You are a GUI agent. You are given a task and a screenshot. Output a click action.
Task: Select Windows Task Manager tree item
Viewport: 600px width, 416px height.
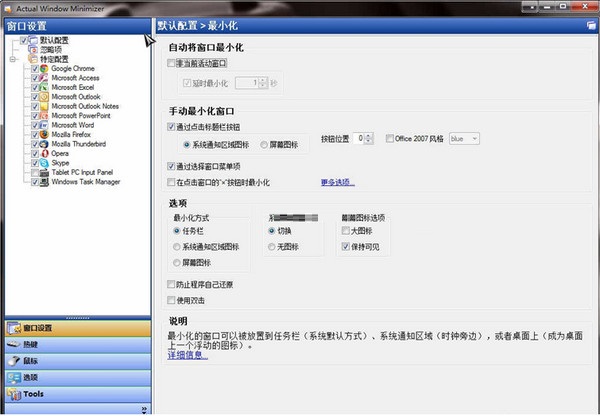(86, 182)
